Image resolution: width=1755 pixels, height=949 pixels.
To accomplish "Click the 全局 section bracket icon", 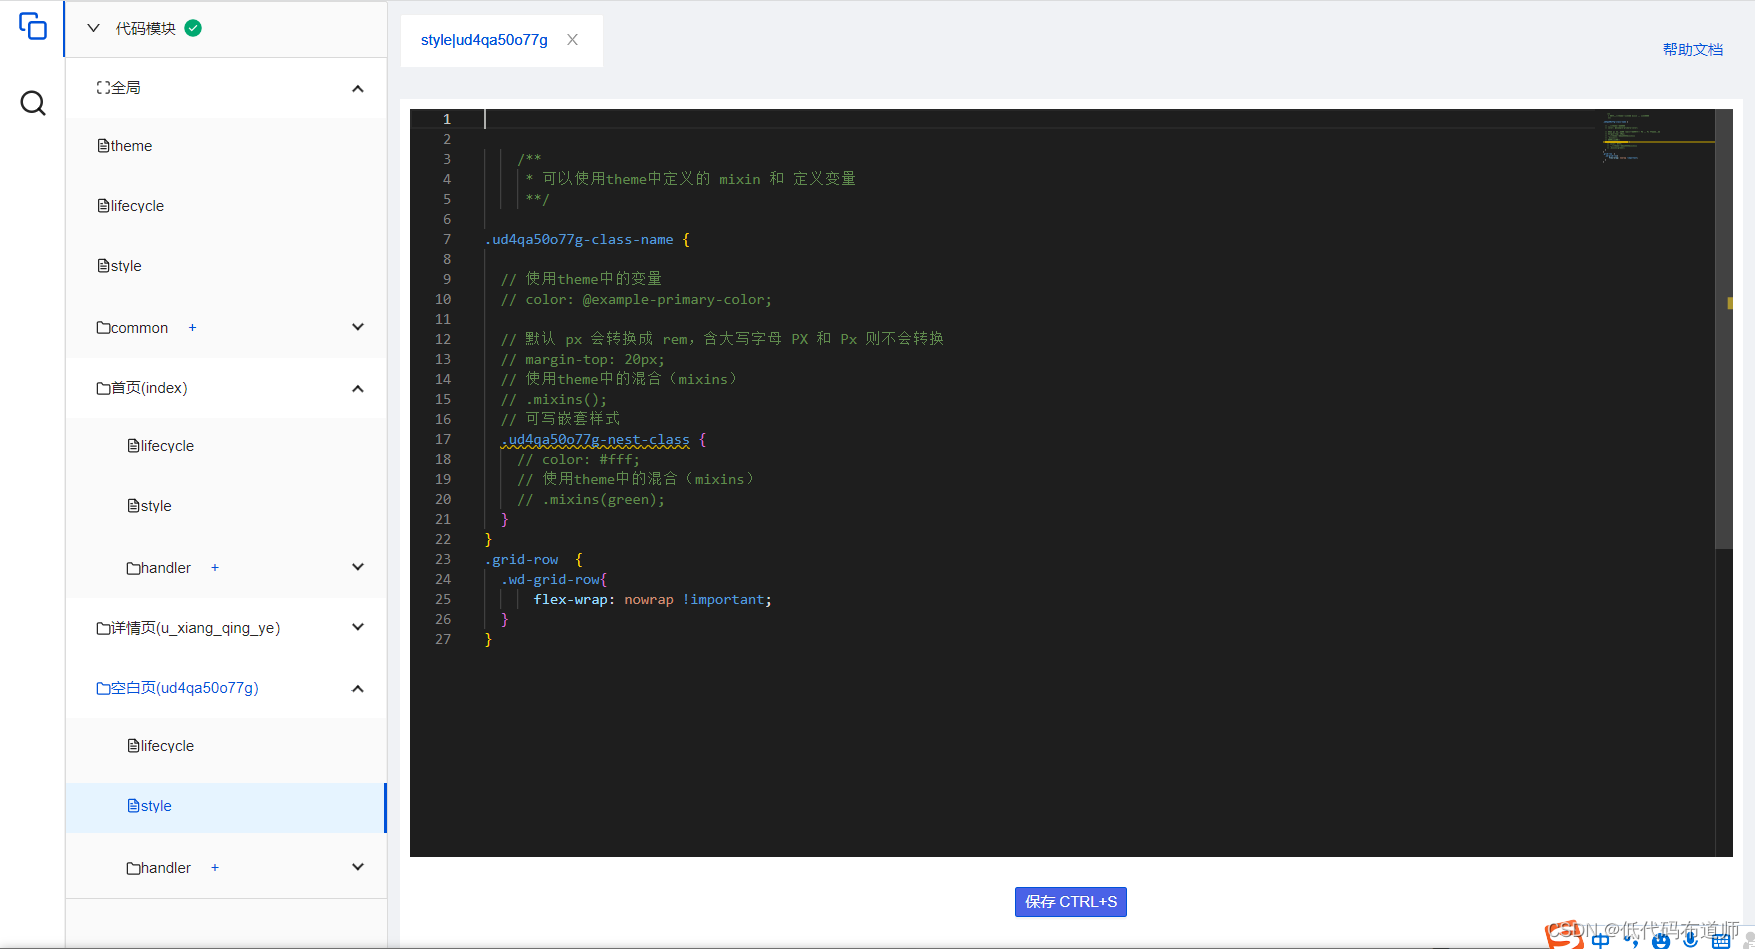I will [x=103, y=88].
